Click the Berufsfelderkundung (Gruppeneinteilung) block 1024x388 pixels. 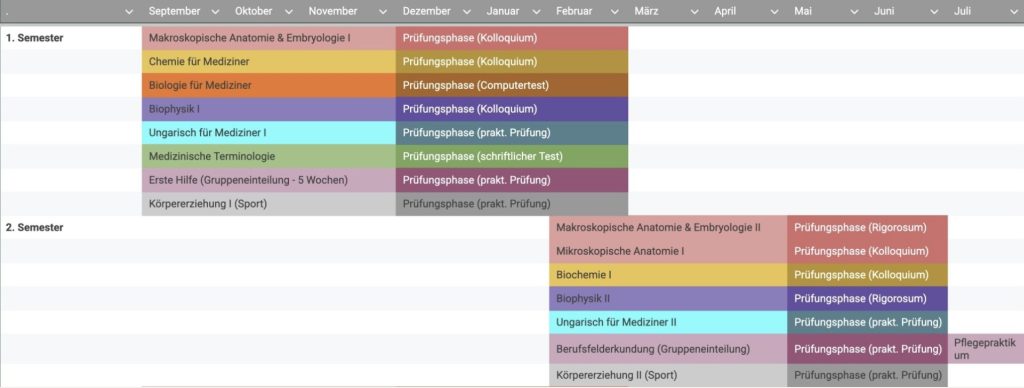coord(668,349)
